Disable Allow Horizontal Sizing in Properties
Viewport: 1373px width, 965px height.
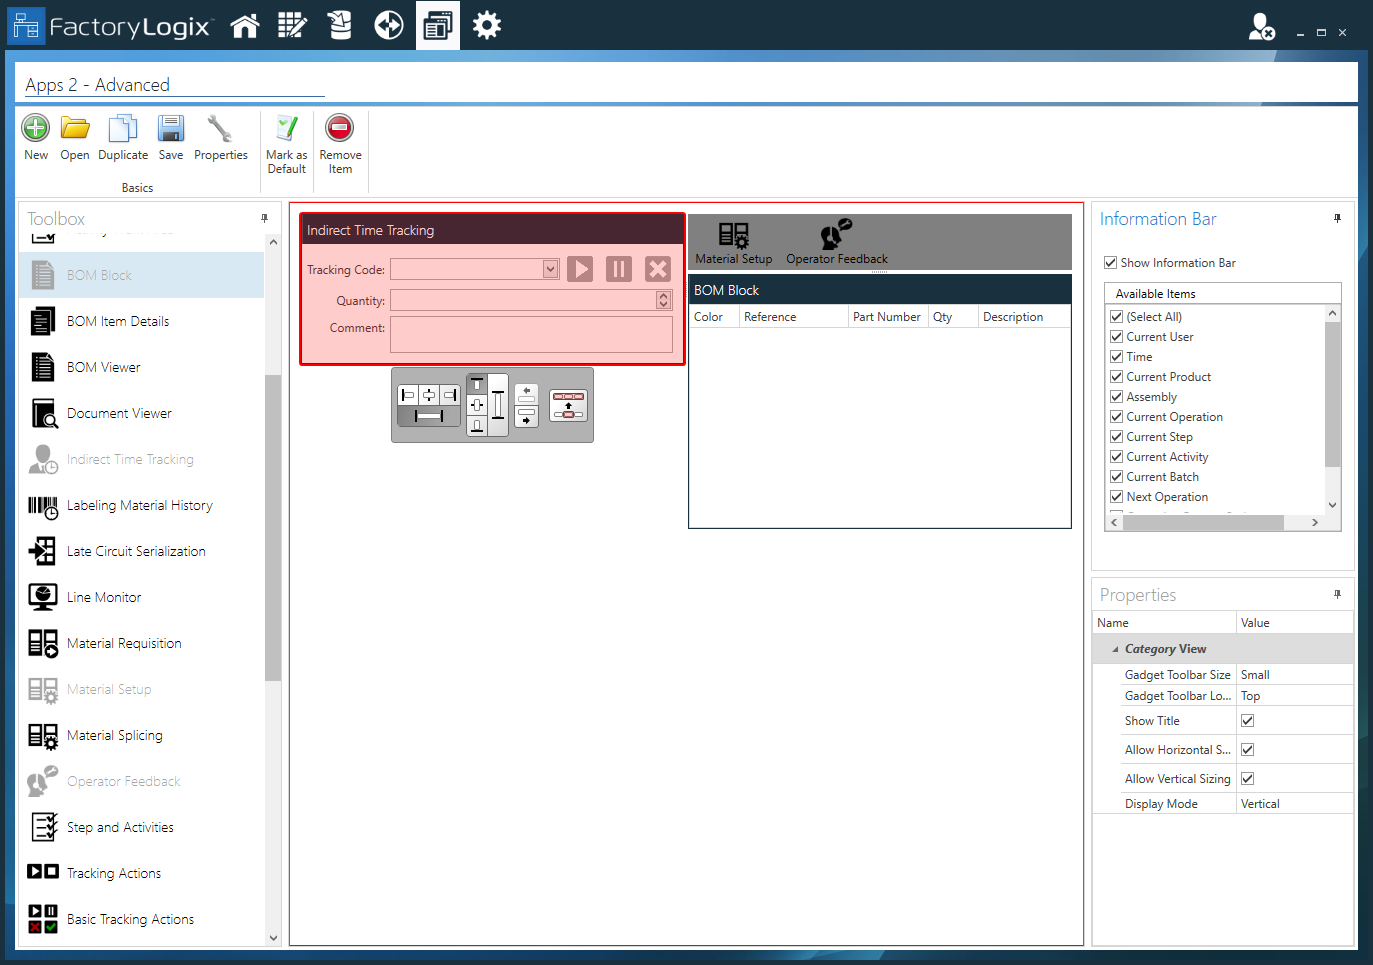pos(1247,749)
